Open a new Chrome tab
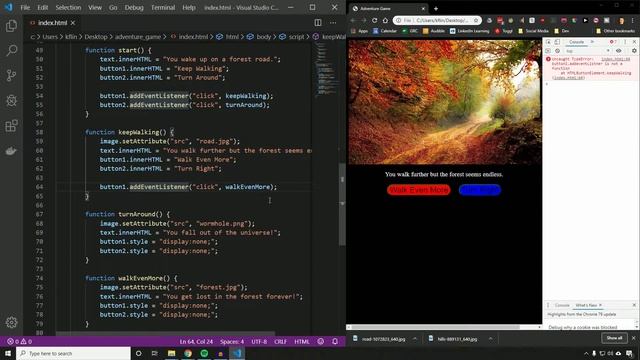Viewport: 640px width, 360px height. 436,8
